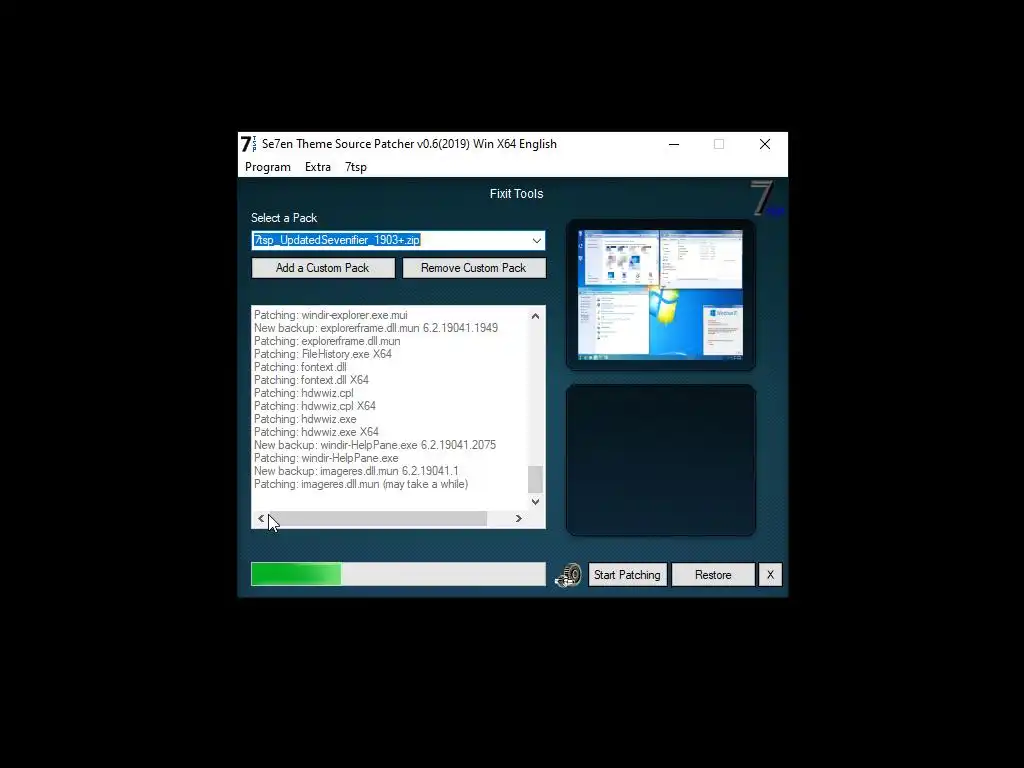Open the 7tsp menu
This screenshot has height=768, width=1024.
pyautogui.click(x=356, y=167)
